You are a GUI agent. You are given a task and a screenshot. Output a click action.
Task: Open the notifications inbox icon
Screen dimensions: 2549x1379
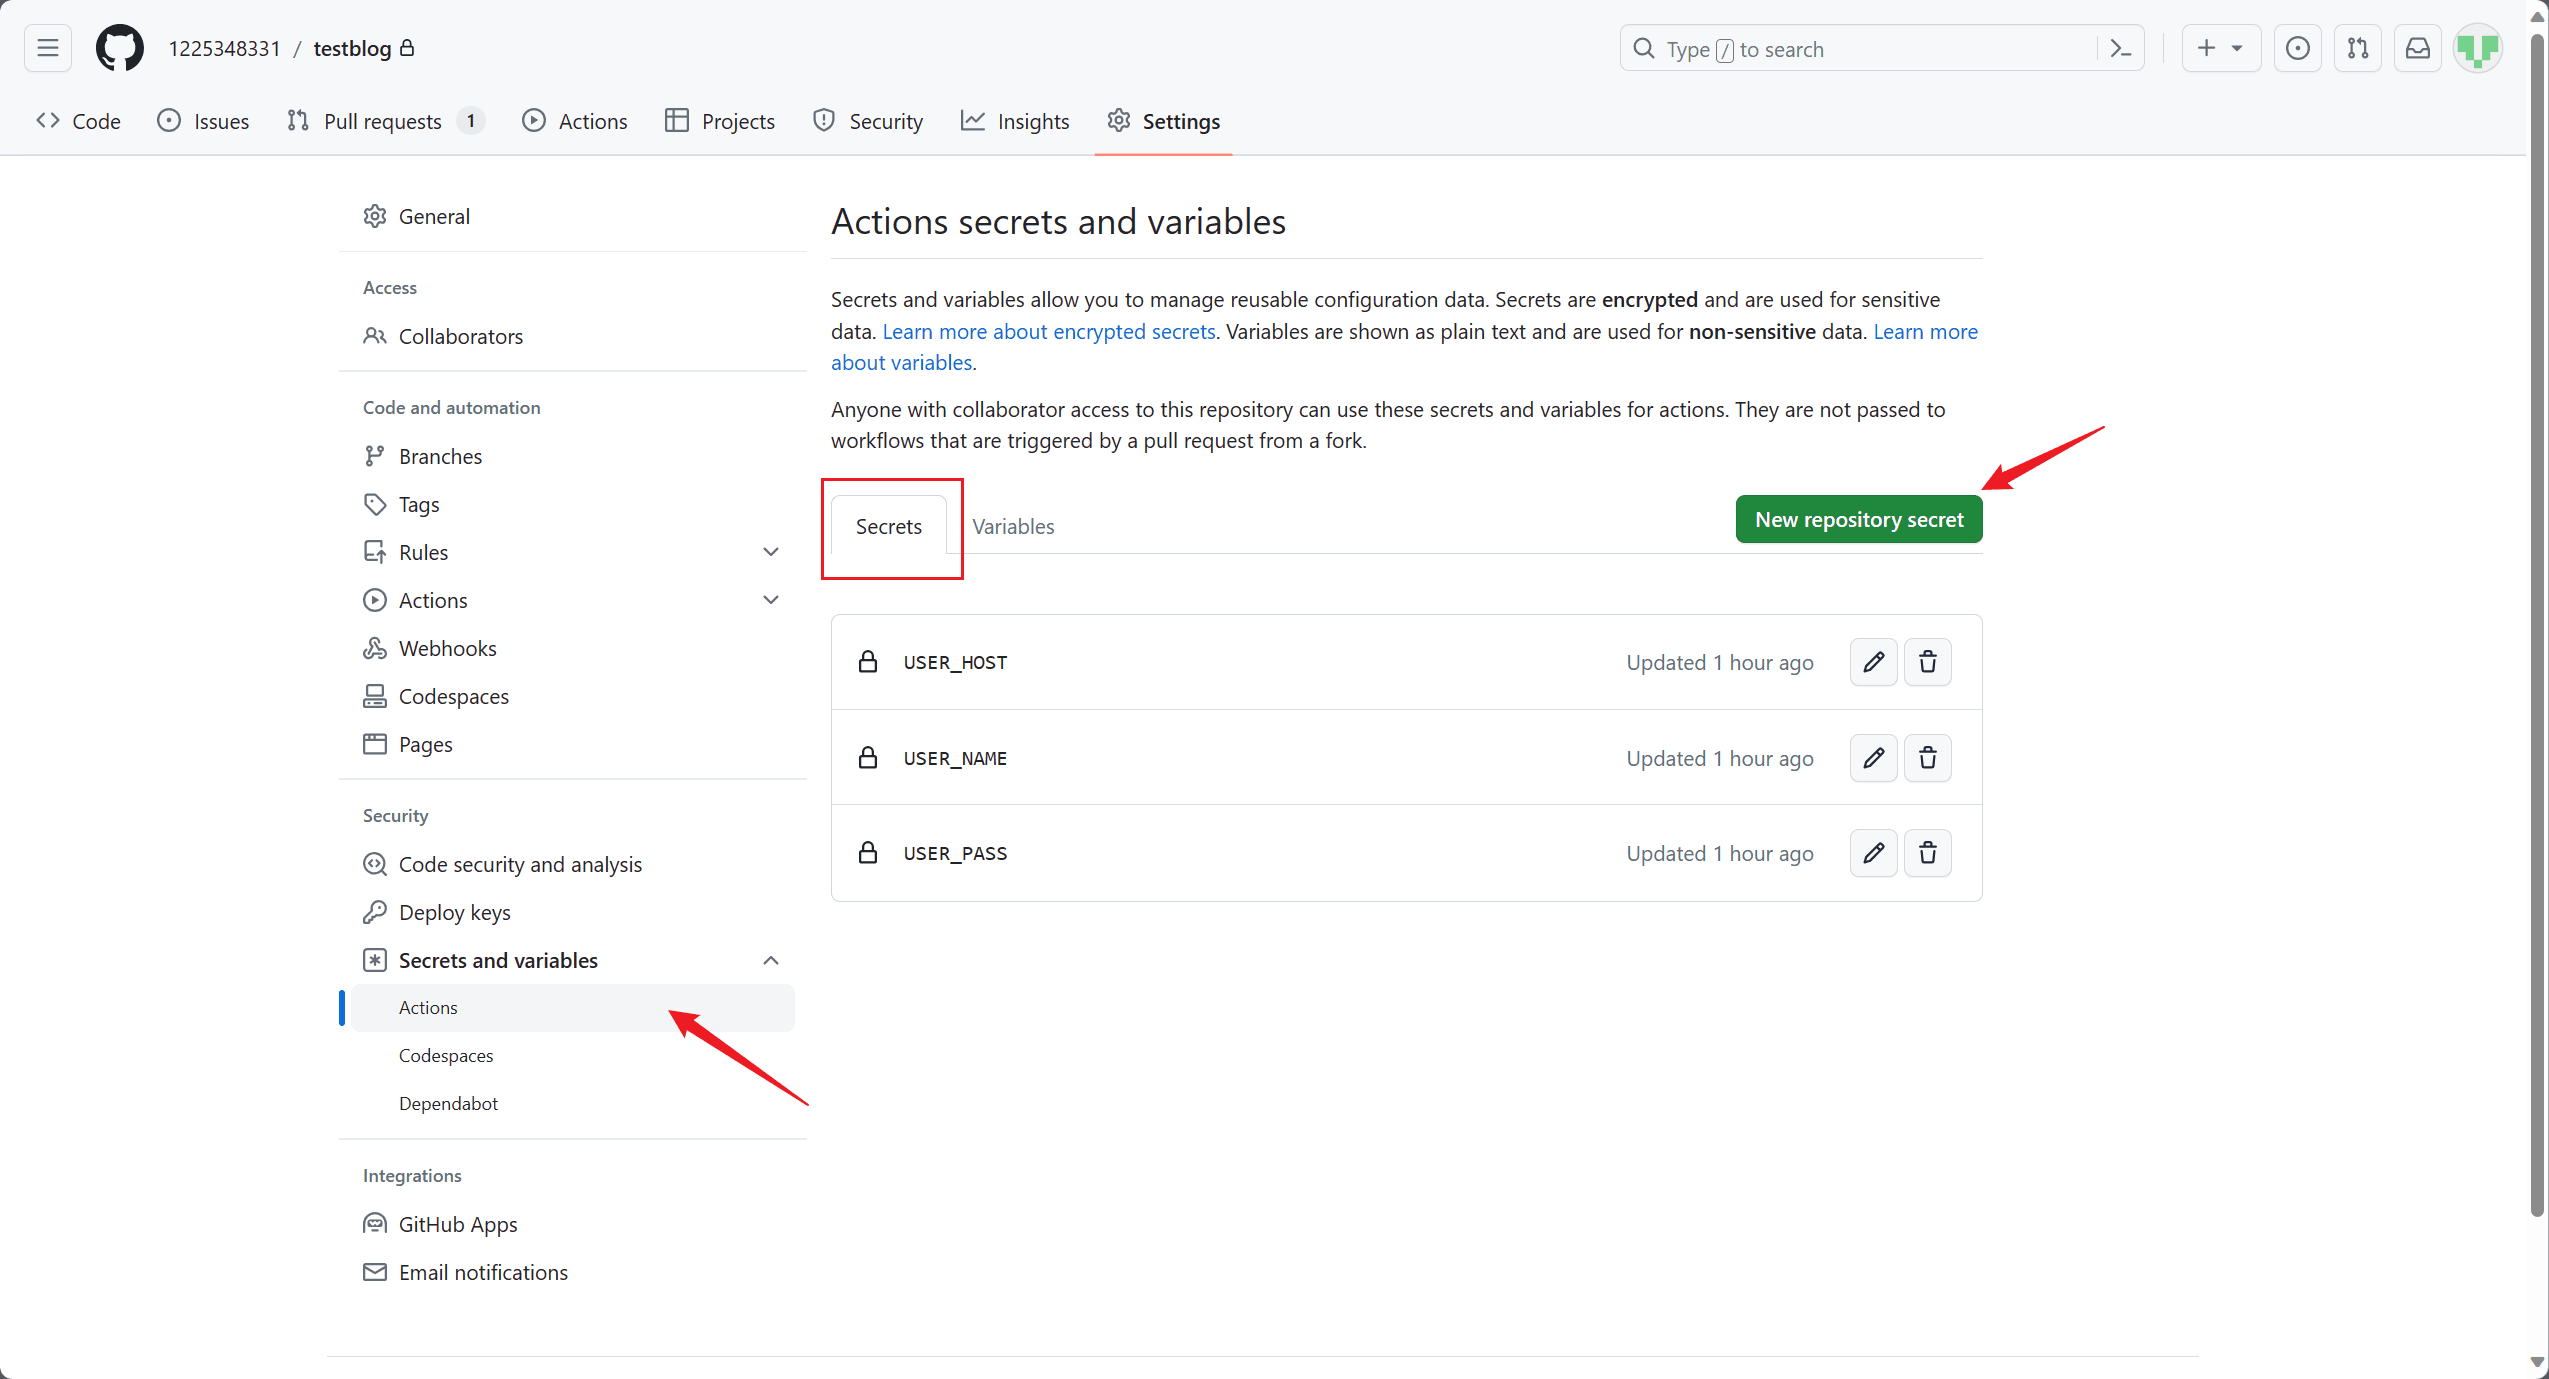(2418, 48)
